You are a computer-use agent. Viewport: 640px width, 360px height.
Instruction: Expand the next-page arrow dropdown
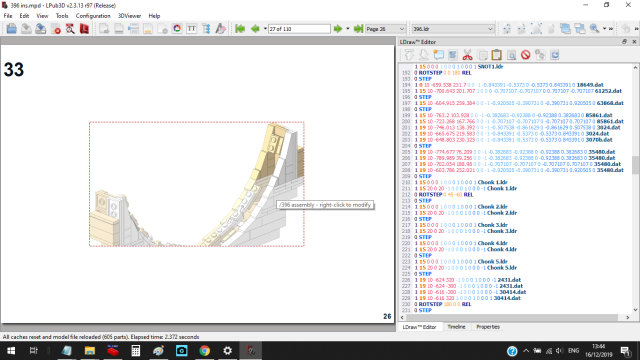348,29
